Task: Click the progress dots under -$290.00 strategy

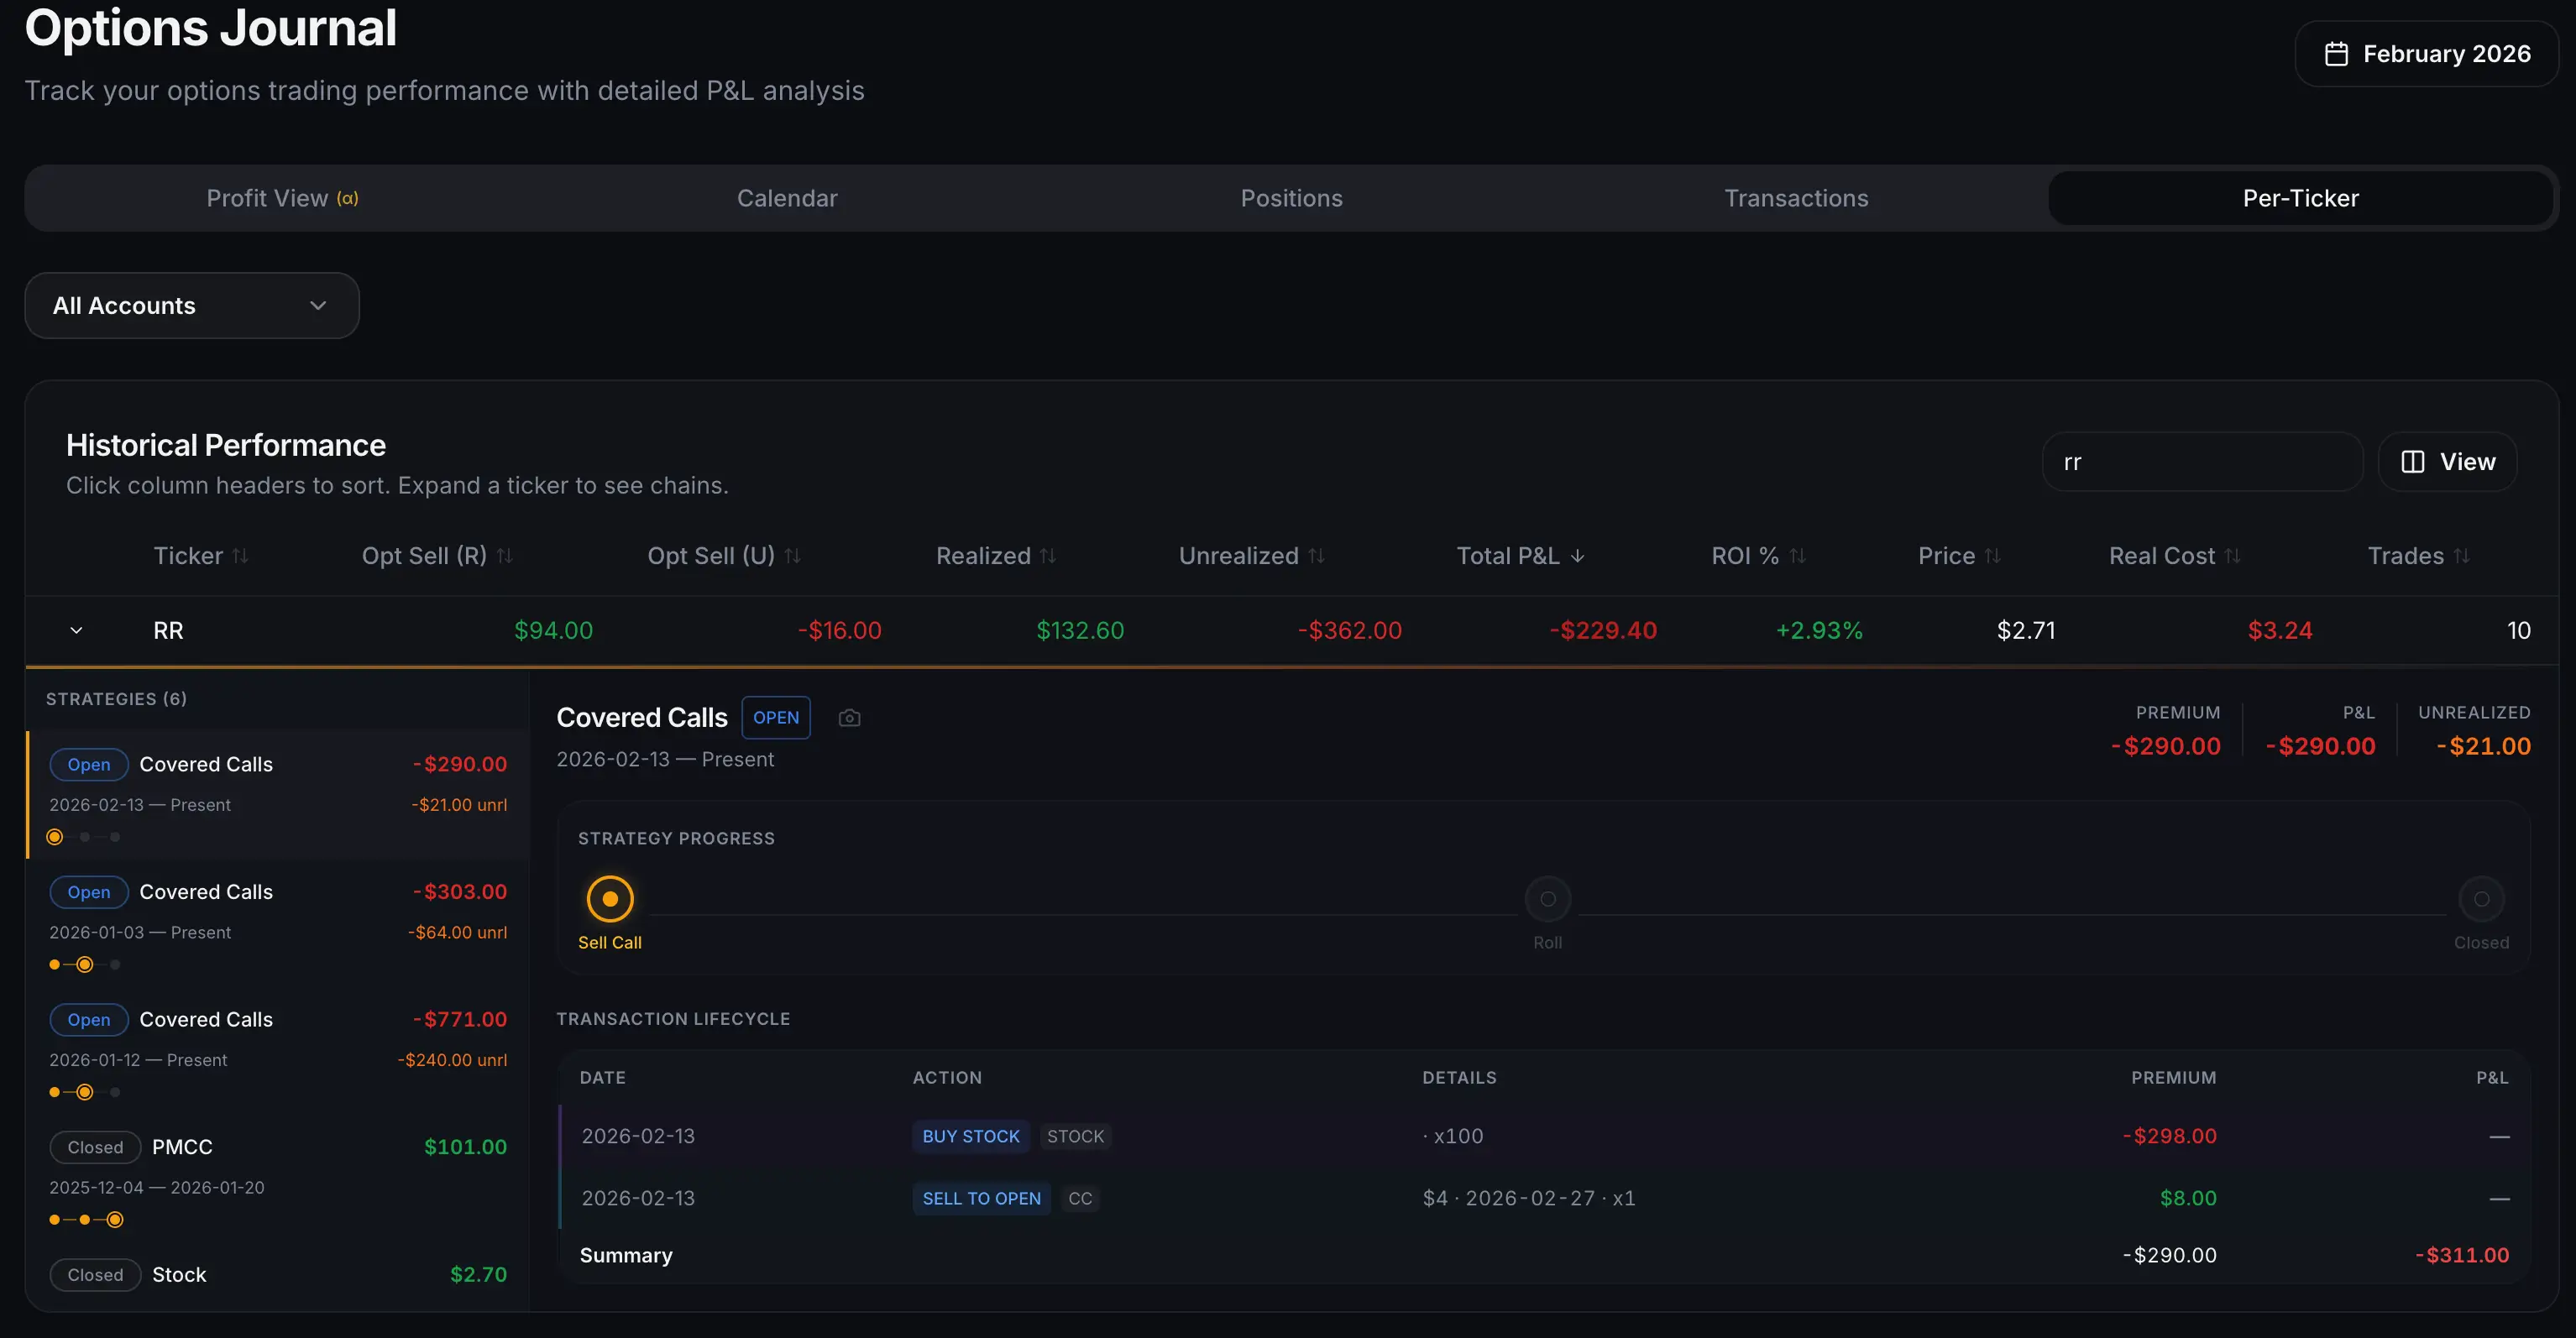Action: [84, 837]
